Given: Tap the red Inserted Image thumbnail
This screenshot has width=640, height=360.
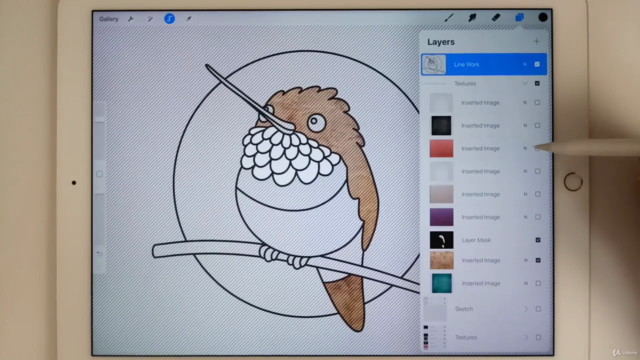Looking at the screenshot, I should coord(441,149).
